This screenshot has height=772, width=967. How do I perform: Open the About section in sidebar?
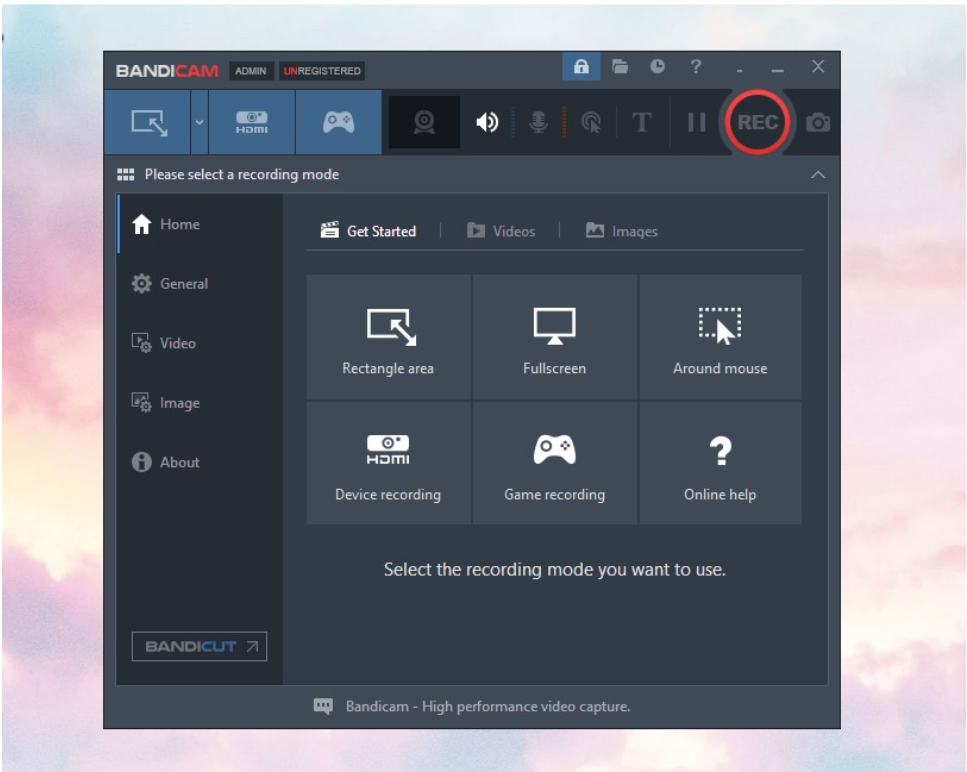click(x=200, y=462)
